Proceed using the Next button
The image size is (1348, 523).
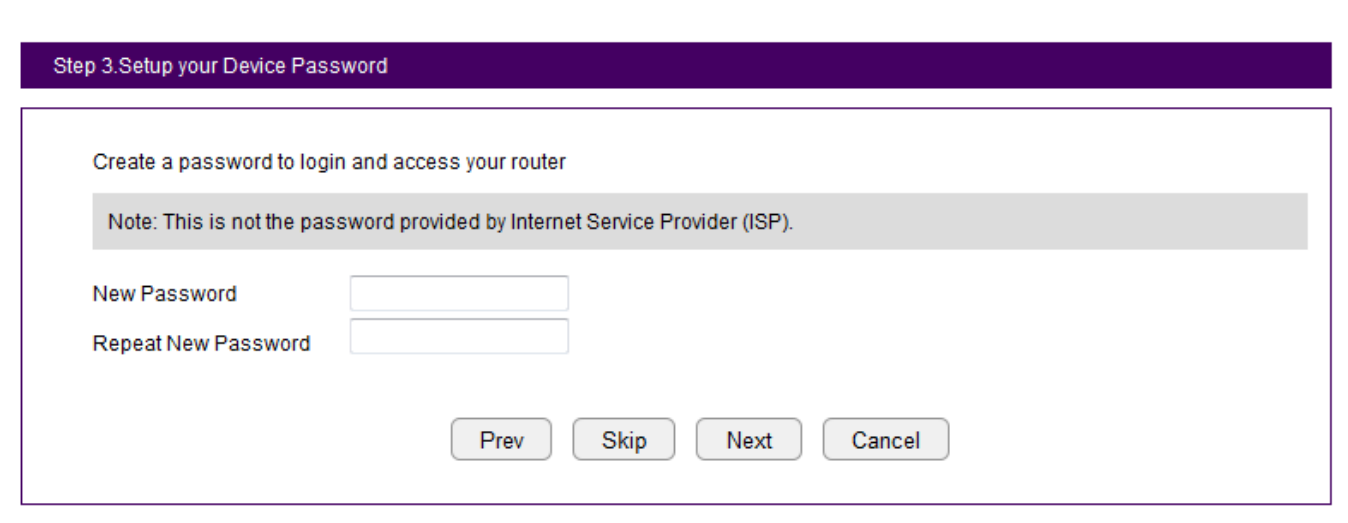click(748, 440)
